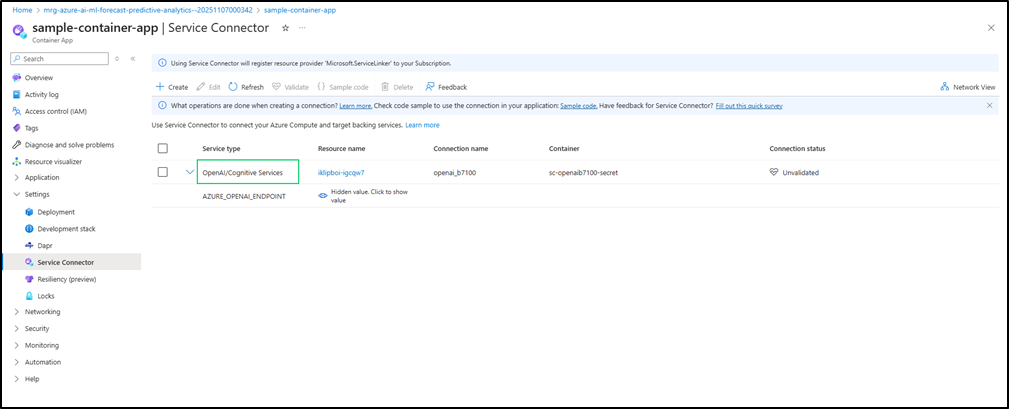Collapse the OpenAI connection row chevron
The height and width of the screenshot is (409, 1009).
[189, 172]
